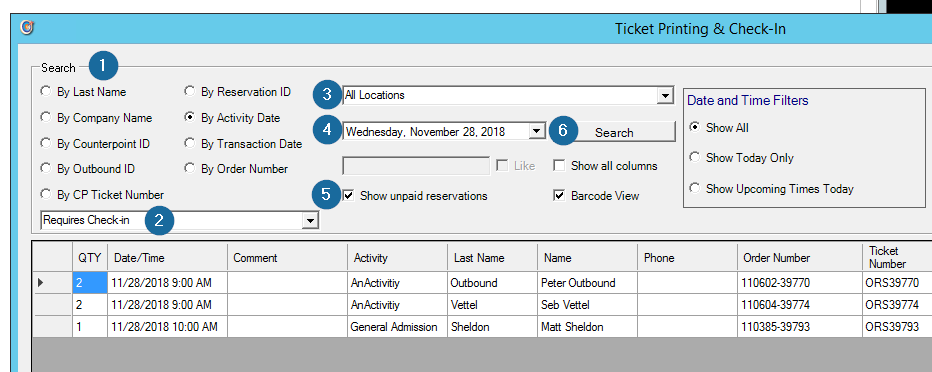Toggle the Like checkbox
Image resolution: width=932 pixels, height=372 pixels.
coord(502,166)
